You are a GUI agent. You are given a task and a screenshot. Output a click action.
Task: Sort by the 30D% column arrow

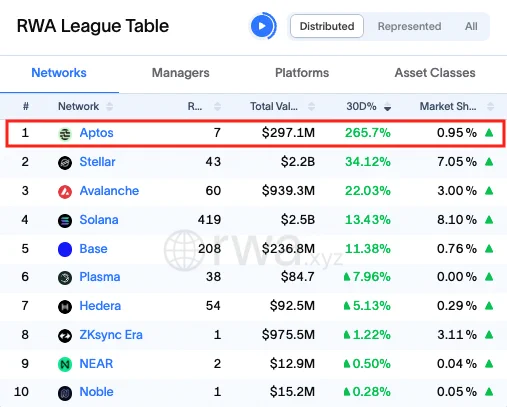[387, 107]
